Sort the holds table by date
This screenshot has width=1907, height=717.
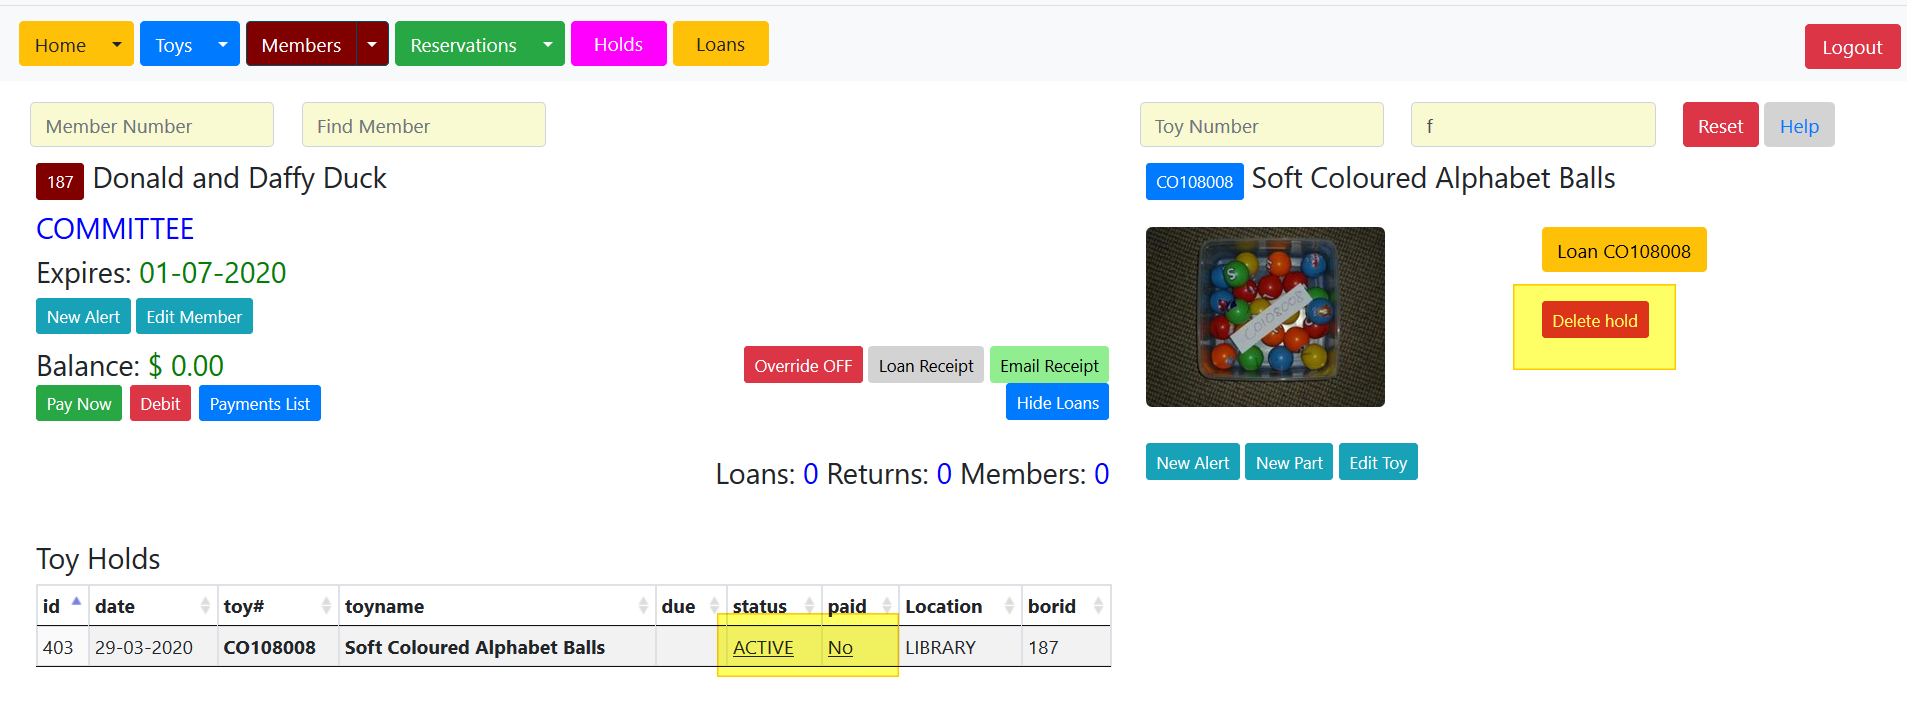pos(152,606)
